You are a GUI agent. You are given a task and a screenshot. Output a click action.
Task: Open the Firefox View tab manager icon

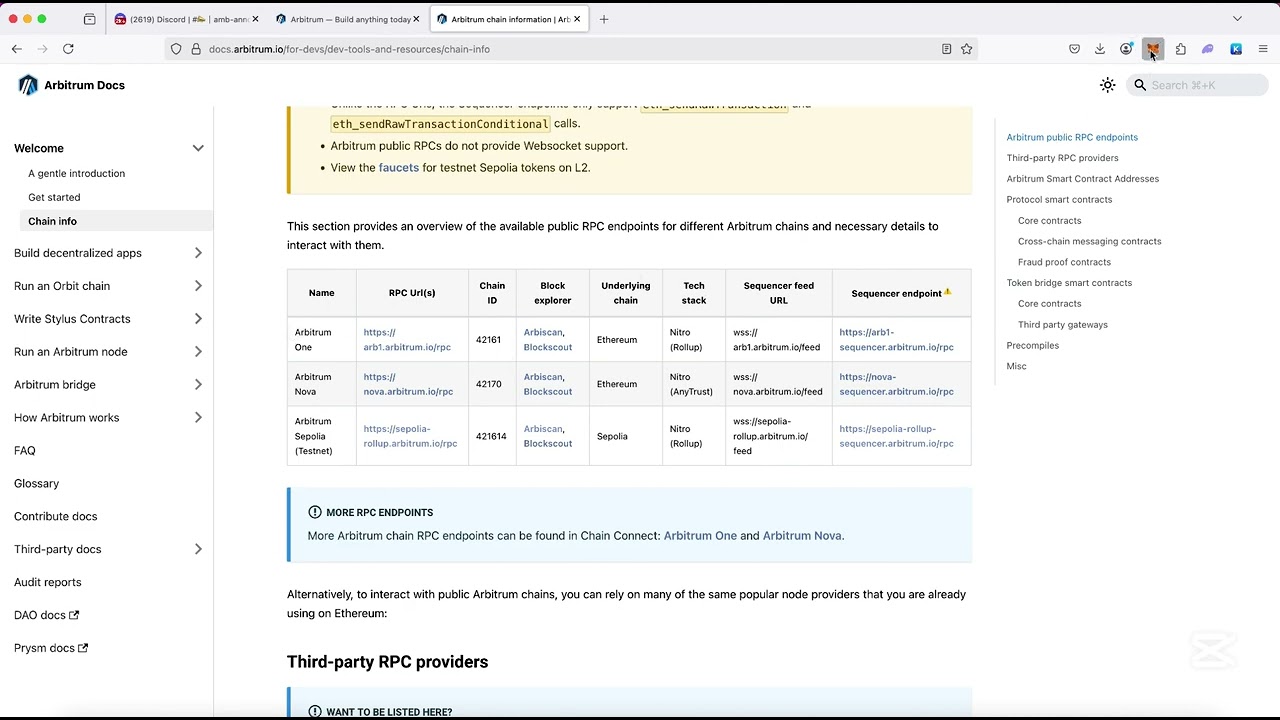pos(90,19)
